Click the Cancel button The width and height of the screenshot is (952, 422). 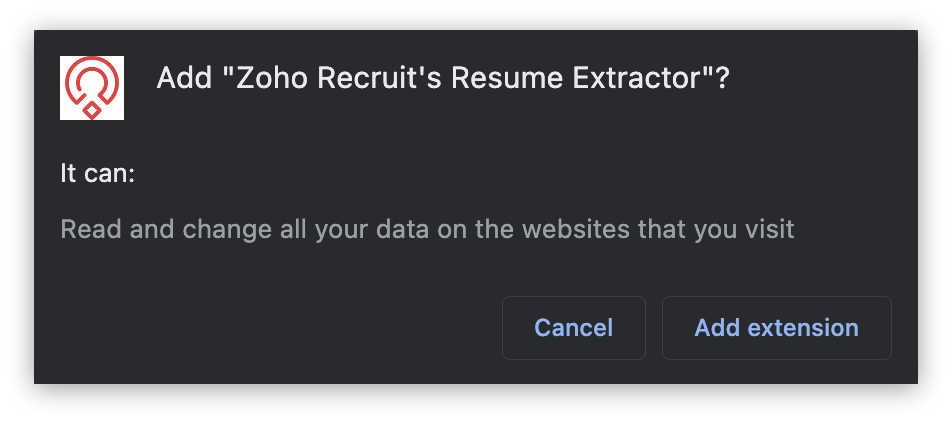[573, 327]
